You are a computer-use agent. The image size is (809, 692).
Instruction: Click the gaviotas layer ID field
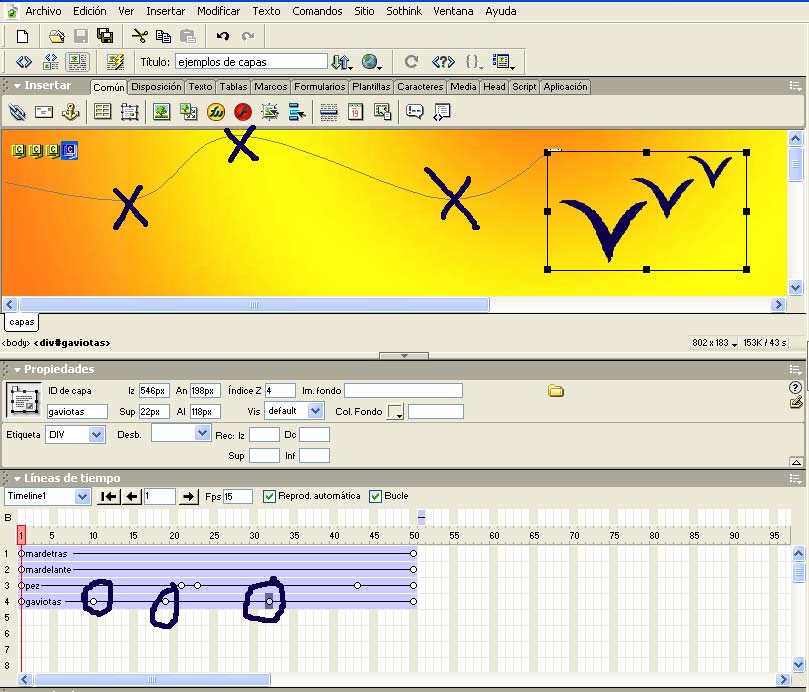click(x=77, y=411)
